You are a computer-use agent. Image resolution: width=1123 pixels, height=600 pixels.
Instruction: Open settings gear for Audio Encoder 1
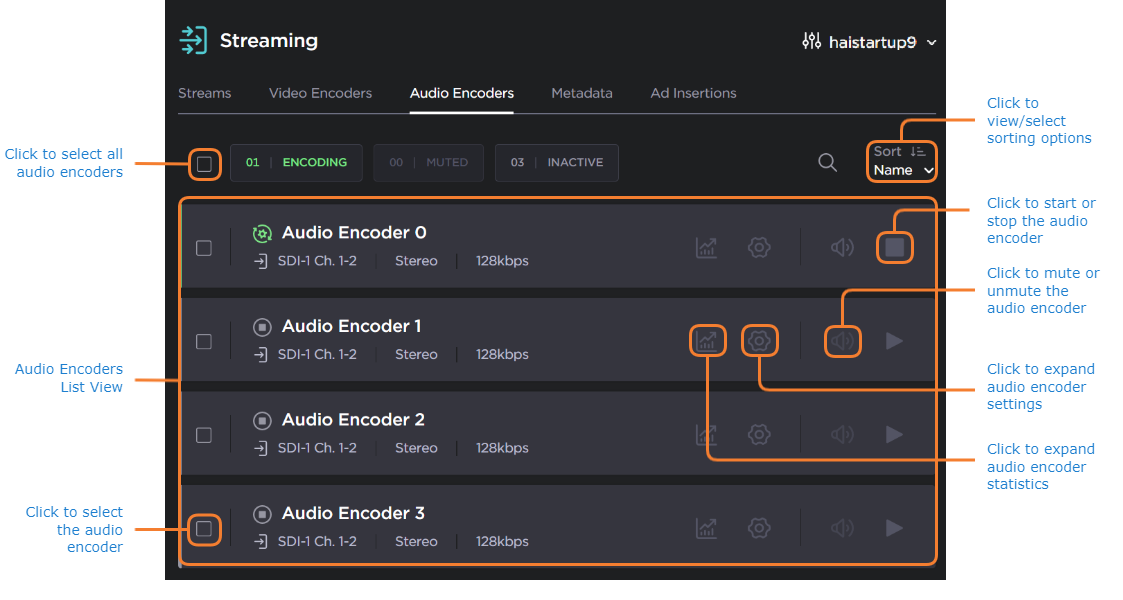click(759, 341)
